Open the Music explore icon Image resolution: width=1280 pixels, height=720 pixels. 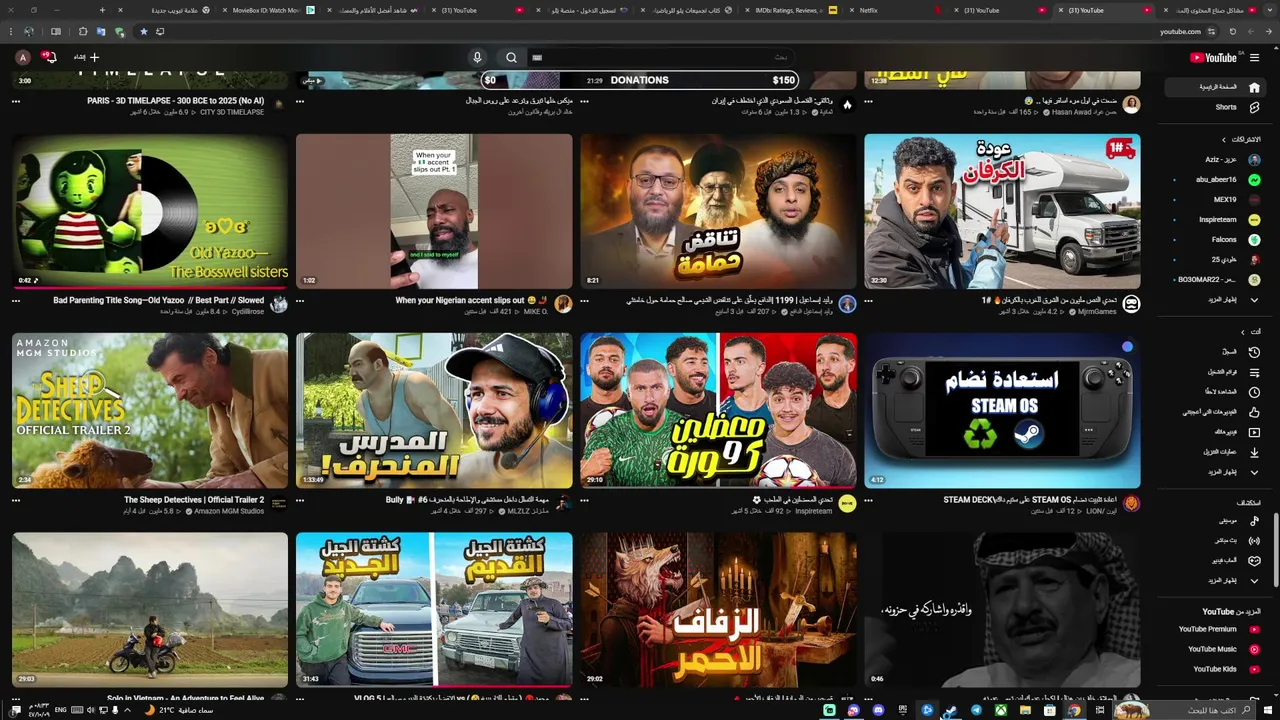click(x=1254, y=521)
